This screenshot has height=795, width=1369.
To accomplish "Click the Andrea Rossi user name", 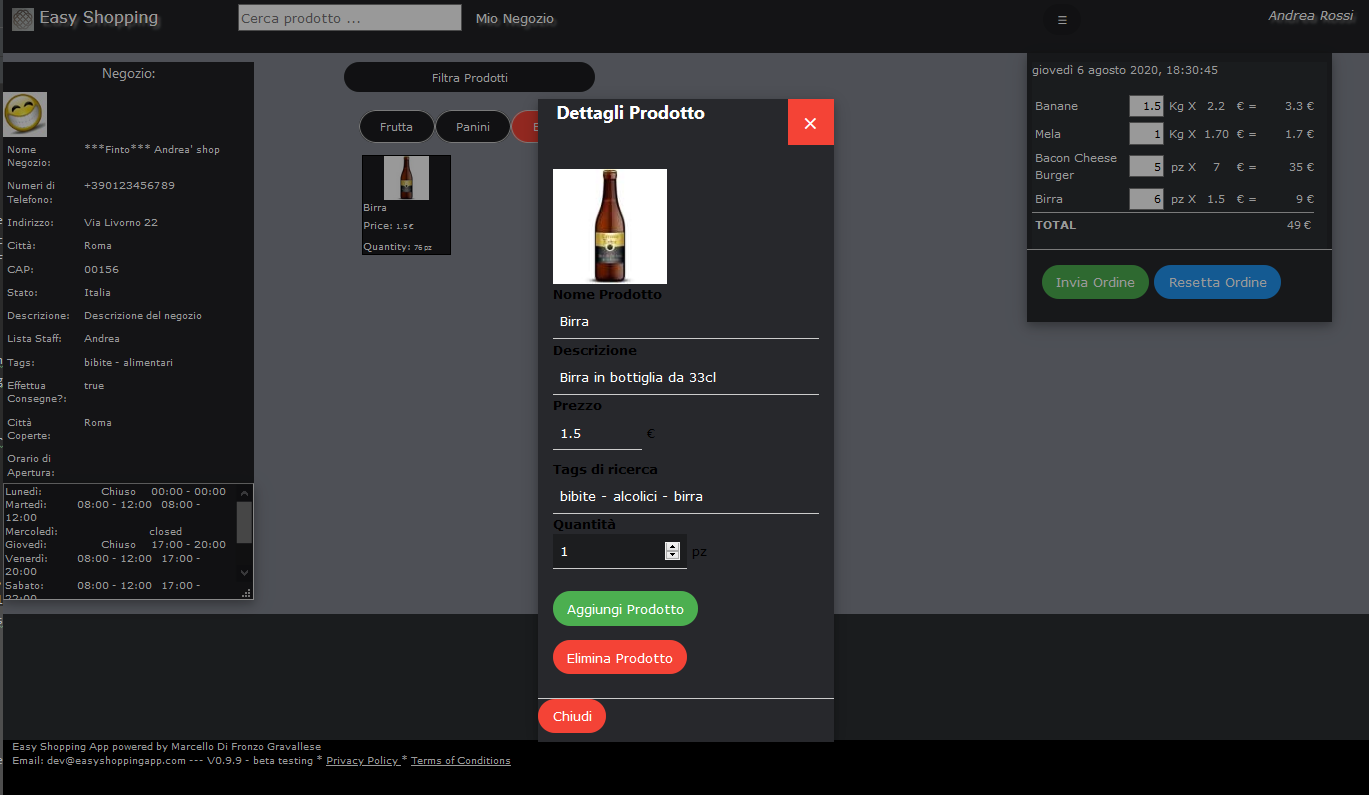I will tap(1311, 16).
